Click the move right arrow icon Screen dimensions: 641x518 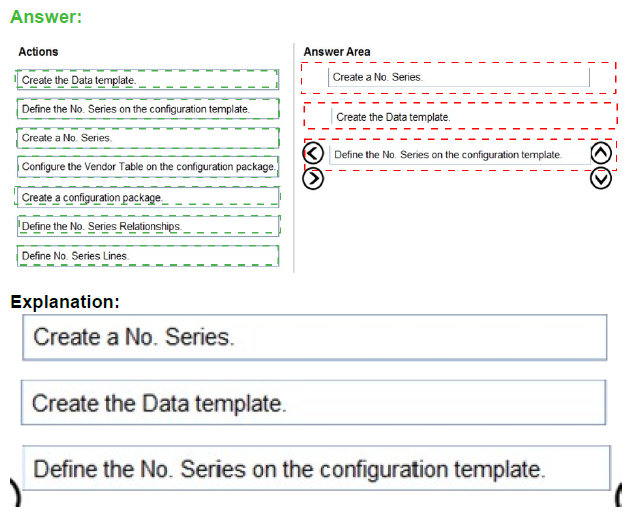coord(313,178)
